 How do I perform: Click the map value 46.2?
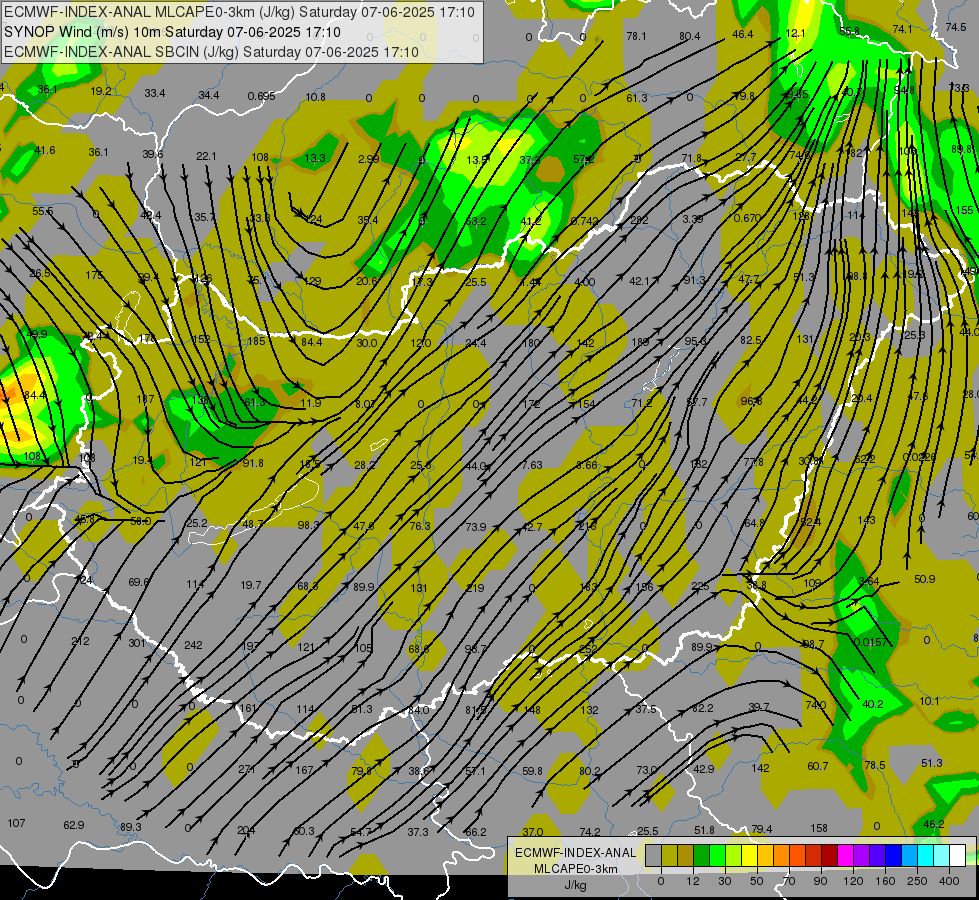pyautogui.click(x=933, y=824)
